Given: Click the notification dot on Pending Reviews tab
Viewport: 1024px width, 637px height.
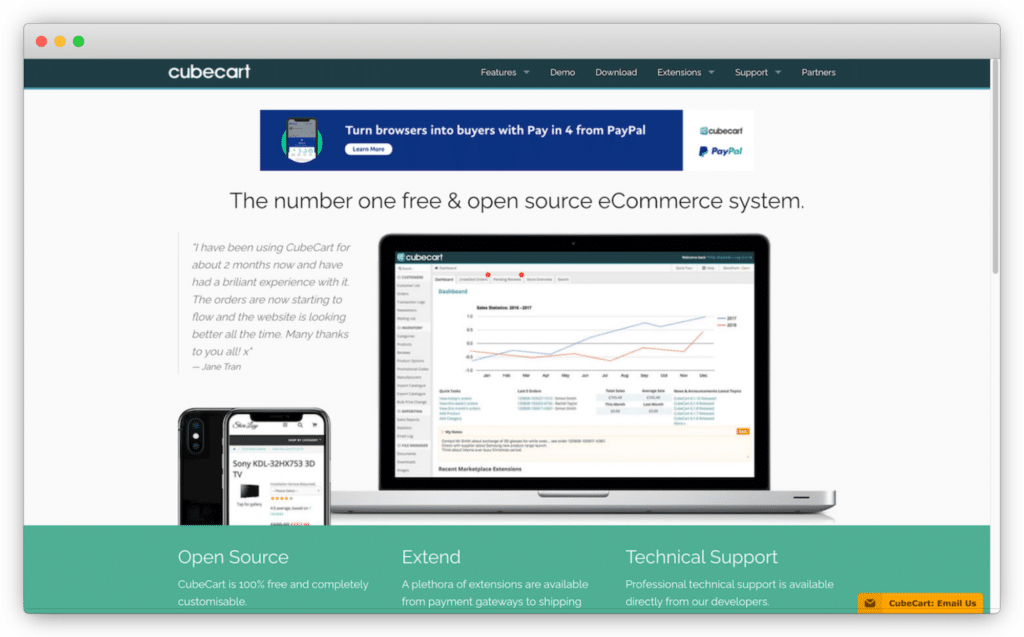Looking at the screenshot, I should tap(522, 274).
